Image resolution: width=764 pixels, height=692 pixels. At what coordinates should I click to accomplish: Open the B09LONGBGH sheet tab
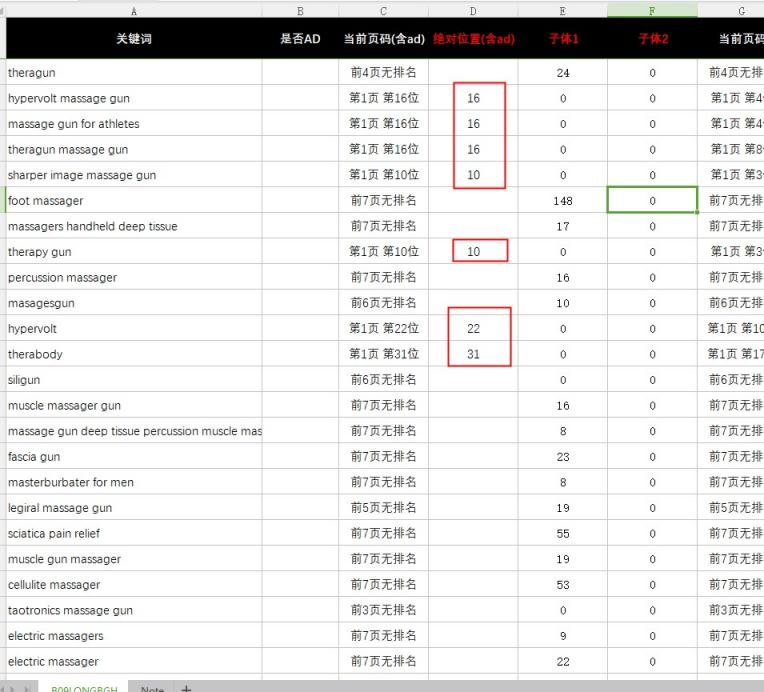coord(84,688)
